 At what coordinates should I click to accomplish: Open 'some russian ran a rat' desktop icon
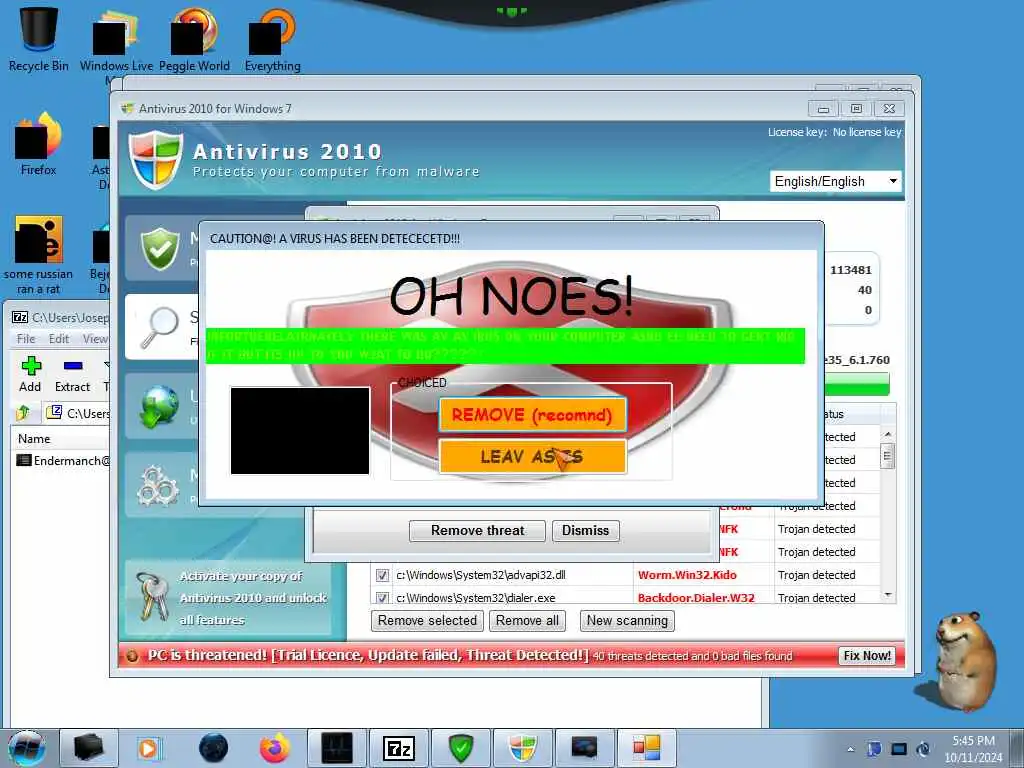39,255
